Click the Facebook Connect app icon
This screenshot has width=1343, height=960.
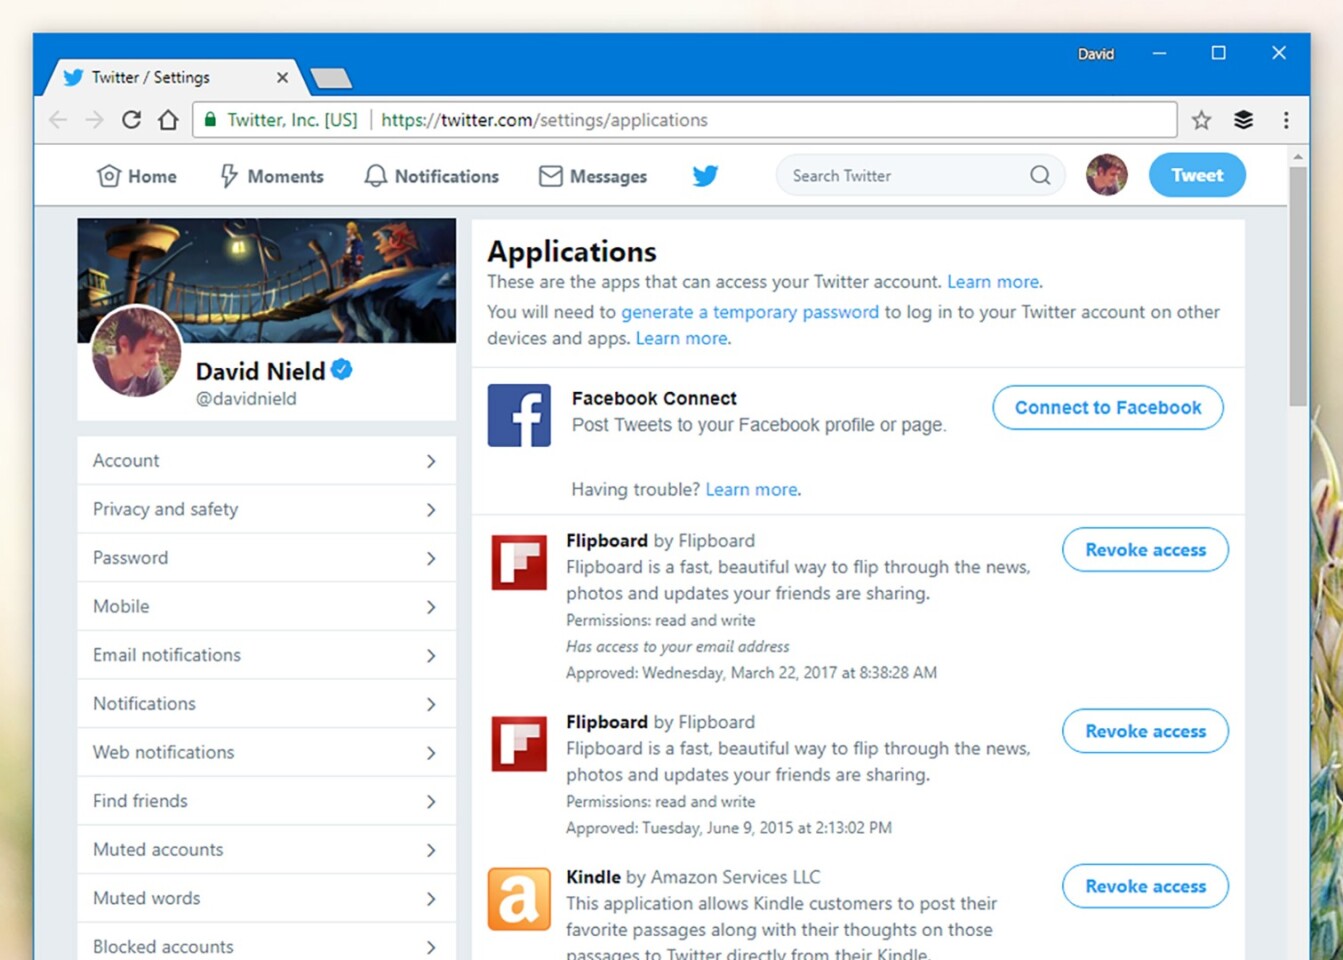pos(518,414)
